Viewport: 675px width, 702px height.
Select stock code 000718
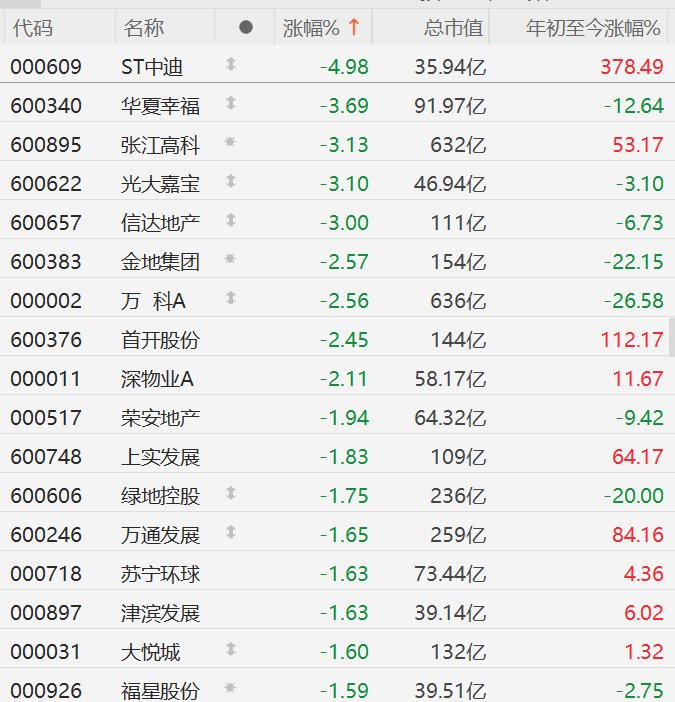(46, 574)
